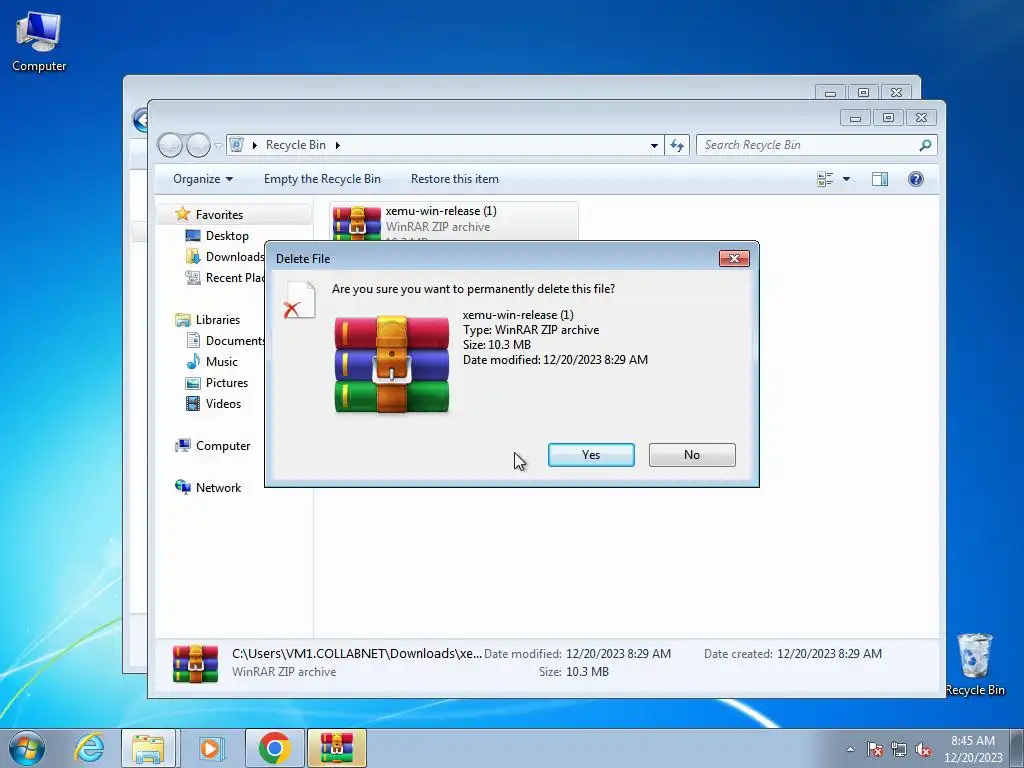Image resolution: width=1024 pixels, height=768 pixels.
Task: Click the Recycle Bin breadcrumb
Action: click(296, 145)
